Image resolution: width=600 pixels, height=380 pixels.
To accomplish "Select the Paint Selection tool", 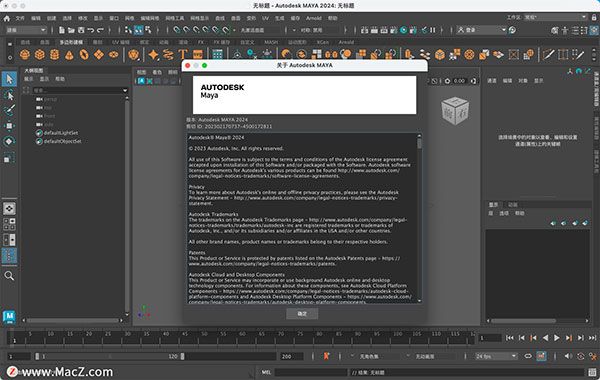I will pyautogui.click(x=9, y=111).
